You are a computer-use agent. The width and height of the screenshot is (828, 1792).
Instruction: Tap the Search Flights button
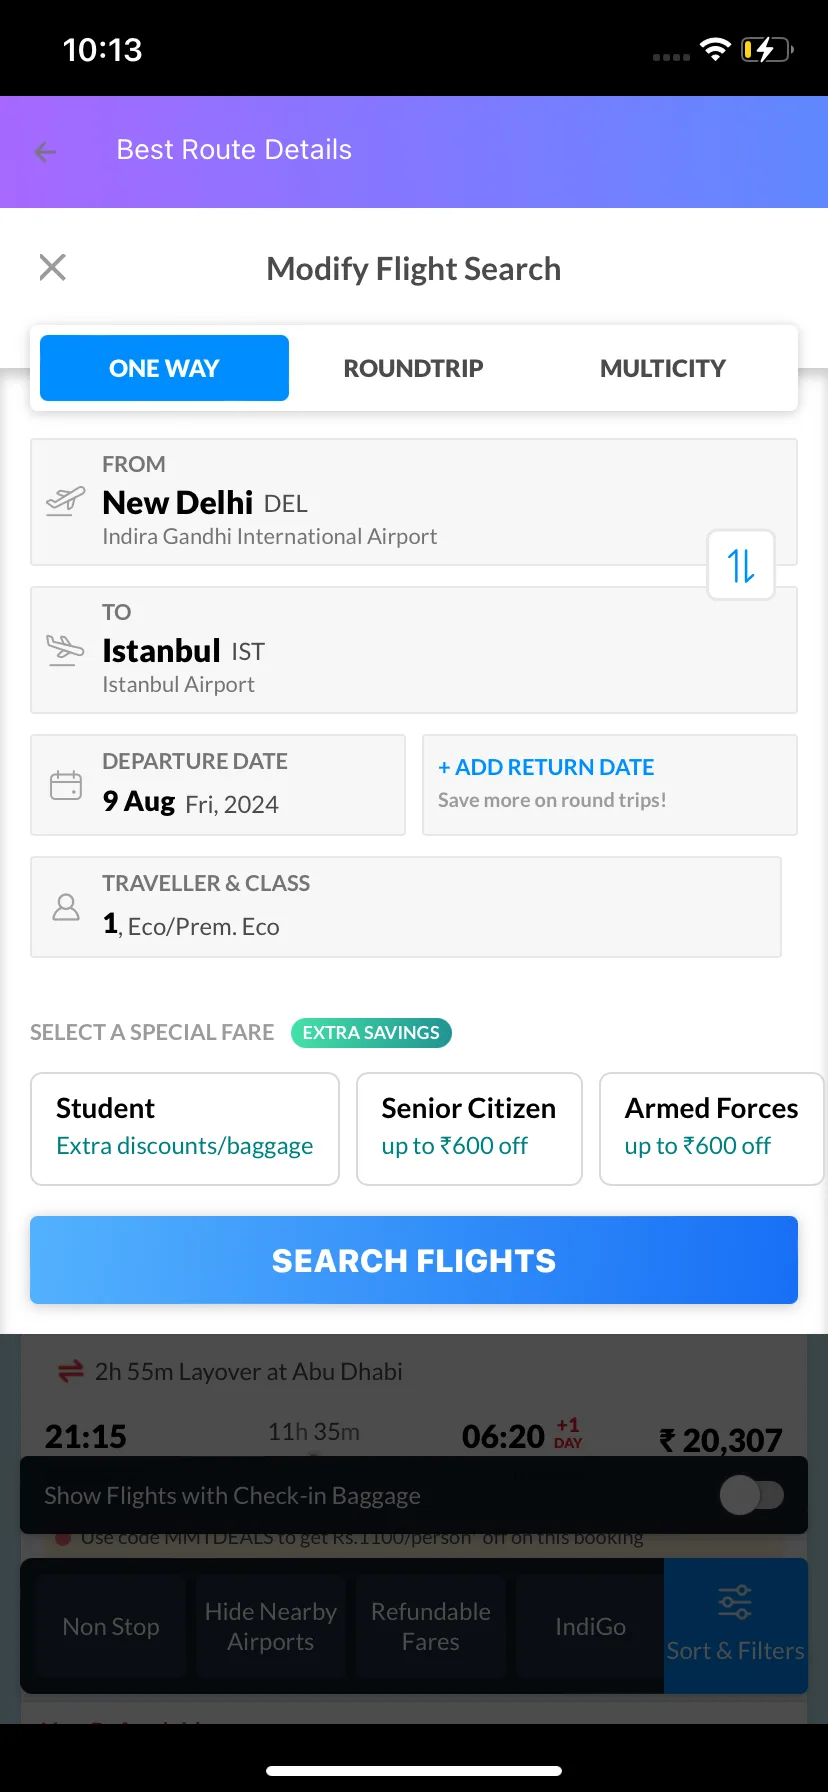pyautogui.click(x=414, y=1260)
